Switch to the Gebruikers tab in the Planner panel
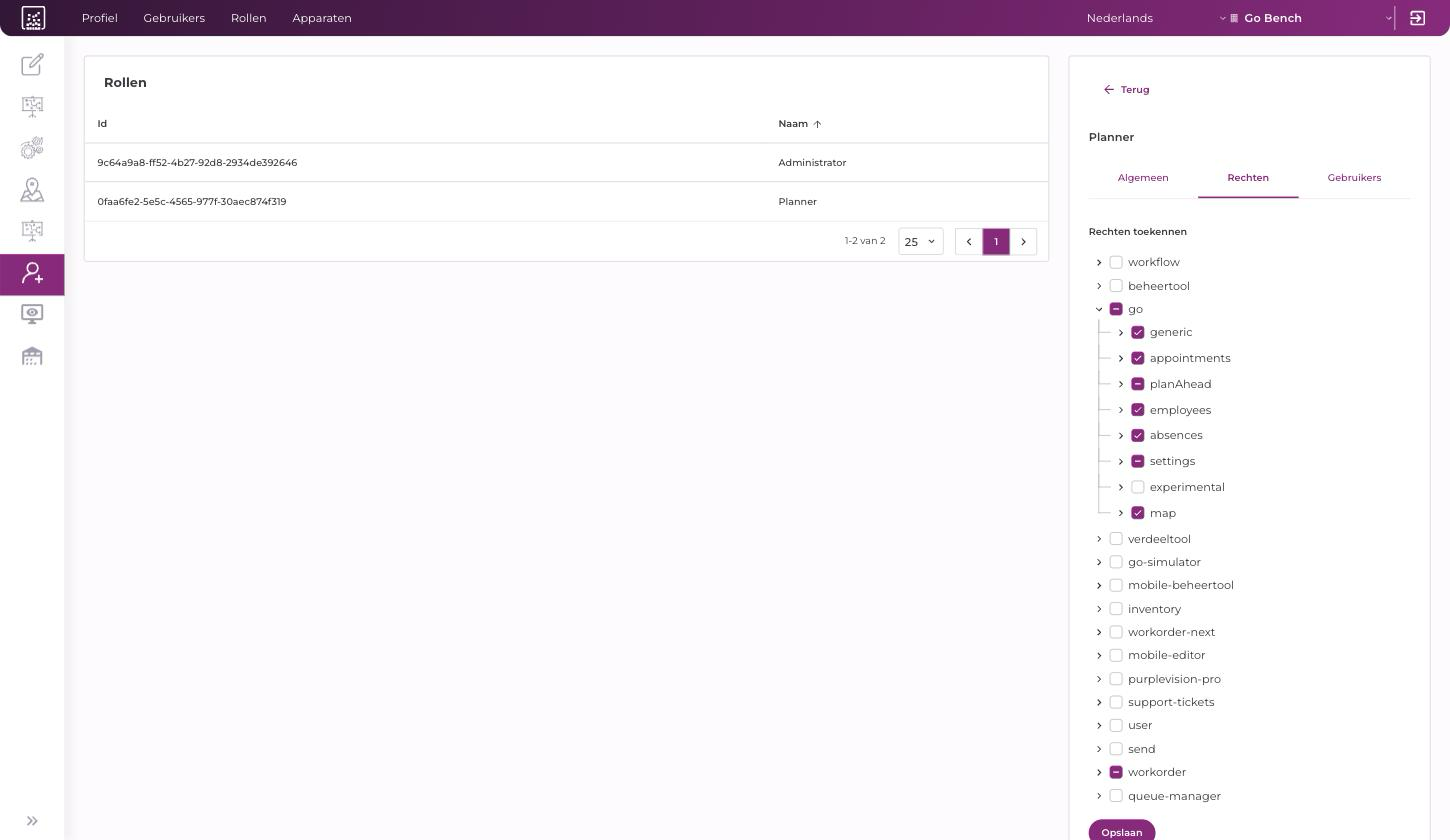Screen dimensions: 1450x840 [1354, 178]
